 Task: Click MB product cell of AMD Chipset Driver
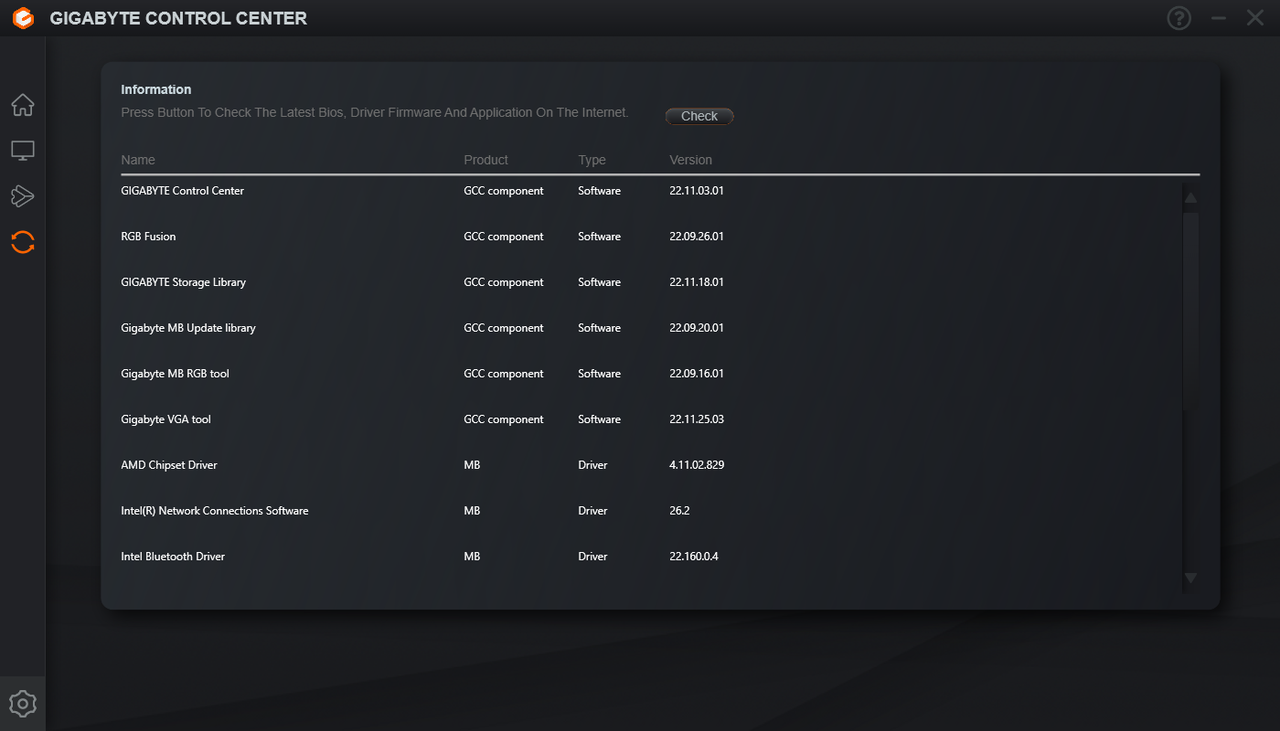click(x=472, y=465)
